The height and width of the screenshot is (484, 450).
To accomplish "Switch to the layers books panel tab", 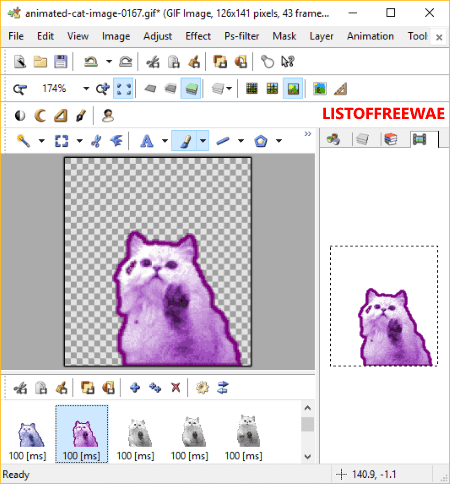I will [x=390, y=139].
